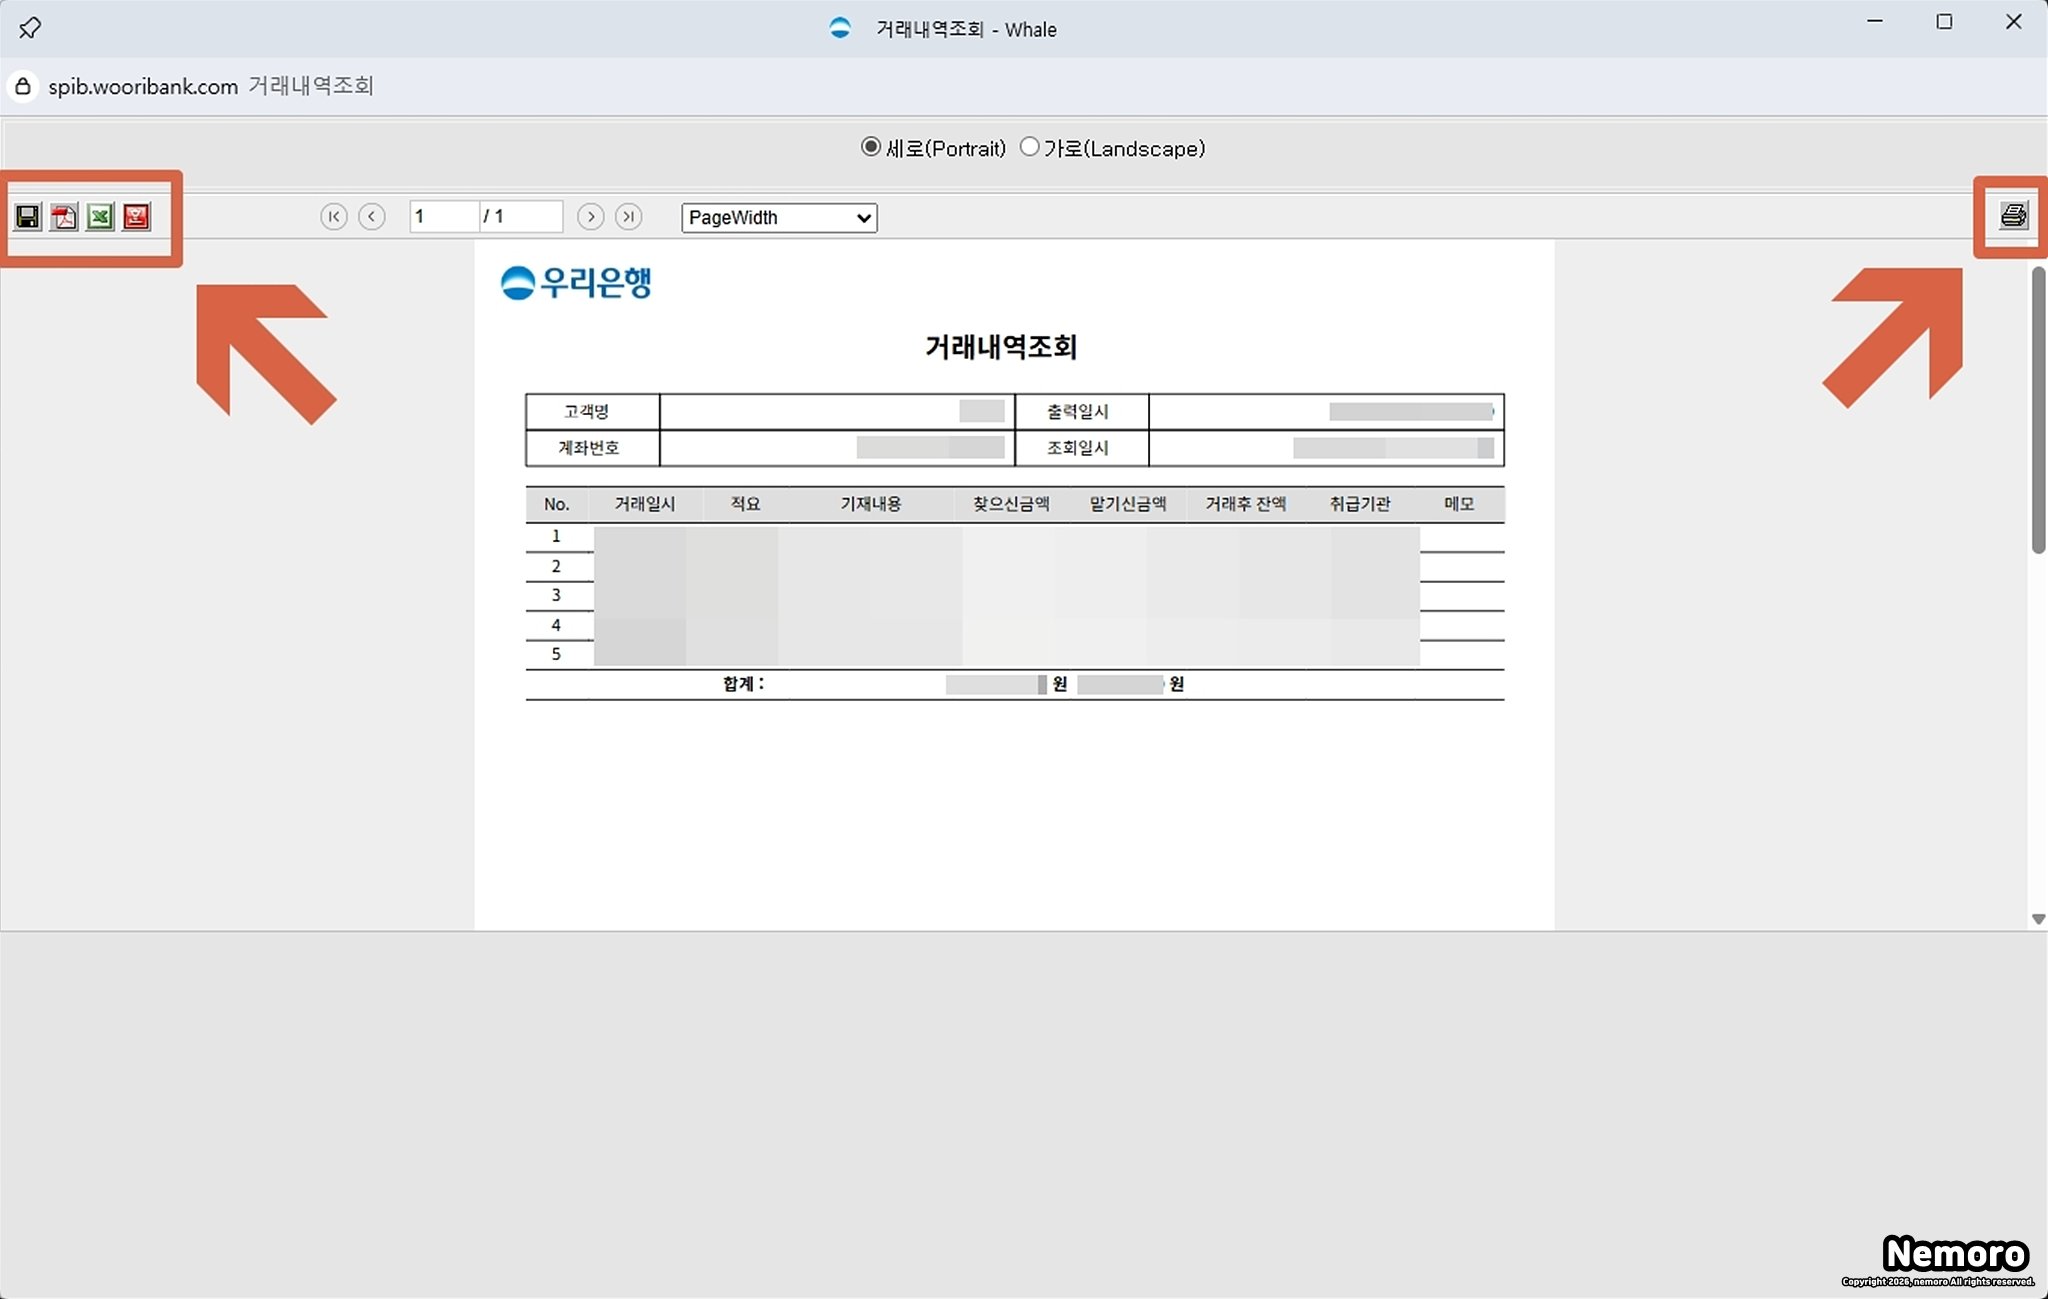Image resolution: width=2048 pixels, height=1299 pixels.
Task: Click the 우리은행 logo
Action: point(576,283)
